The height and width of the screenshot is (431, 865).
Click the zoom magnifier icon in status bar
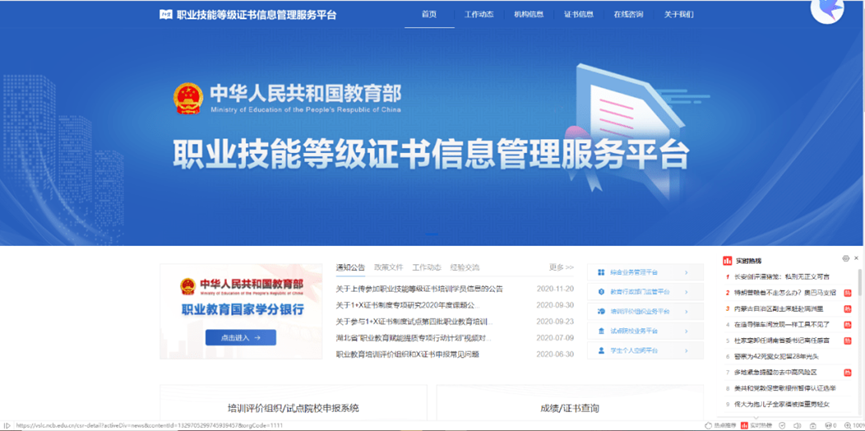[848, 425]
